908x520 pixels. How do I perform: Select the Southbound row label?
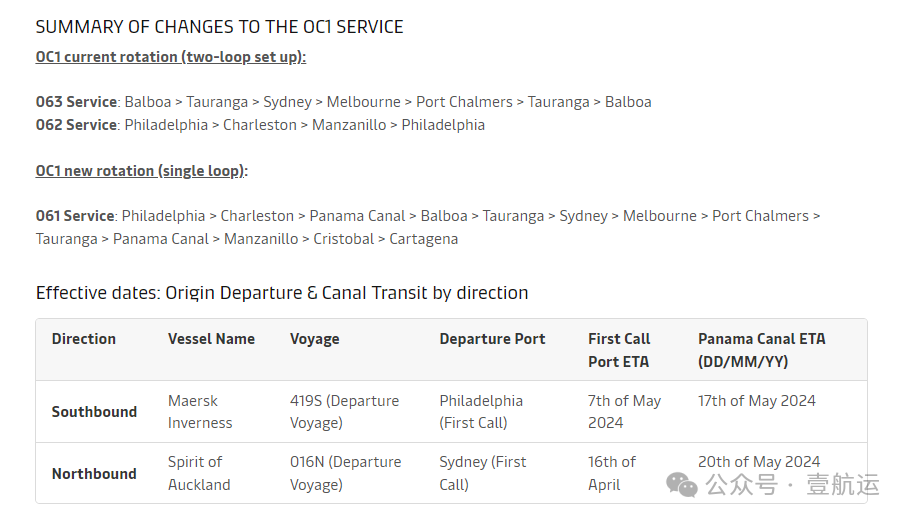pyautogui.click(x=94, y=412)
